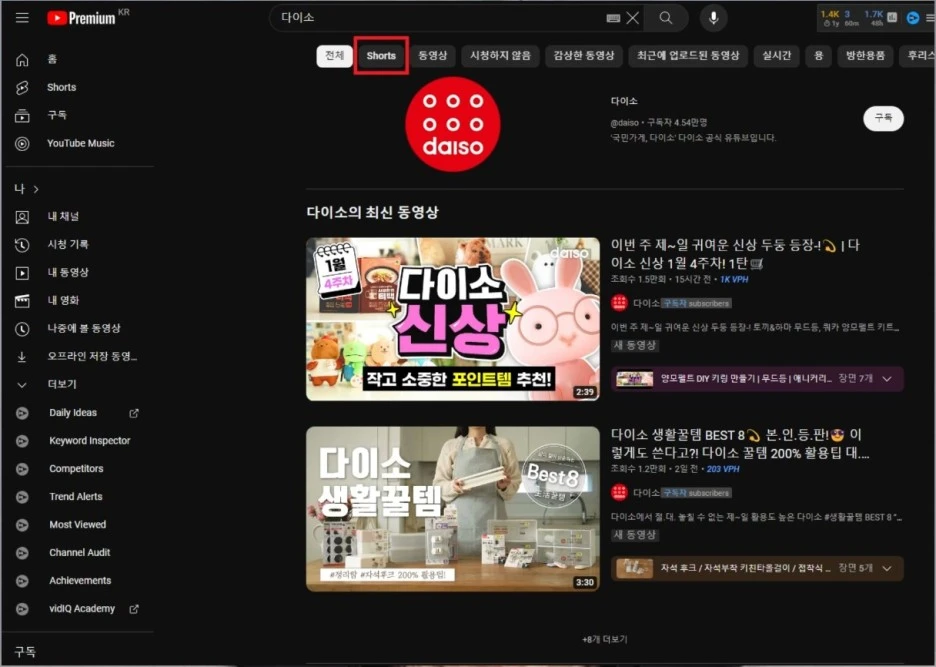The width and height of the screenshot is (936, 667).
Task: Open vidIQ Achievements
Action: coord(78,580)
